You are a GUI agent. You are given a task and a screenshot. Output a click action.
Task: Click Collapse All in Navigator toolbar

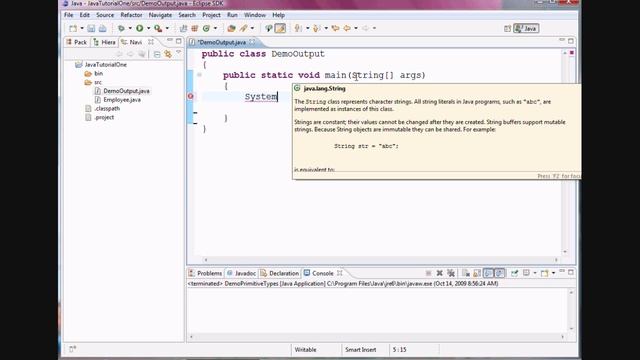coord(157,54)
